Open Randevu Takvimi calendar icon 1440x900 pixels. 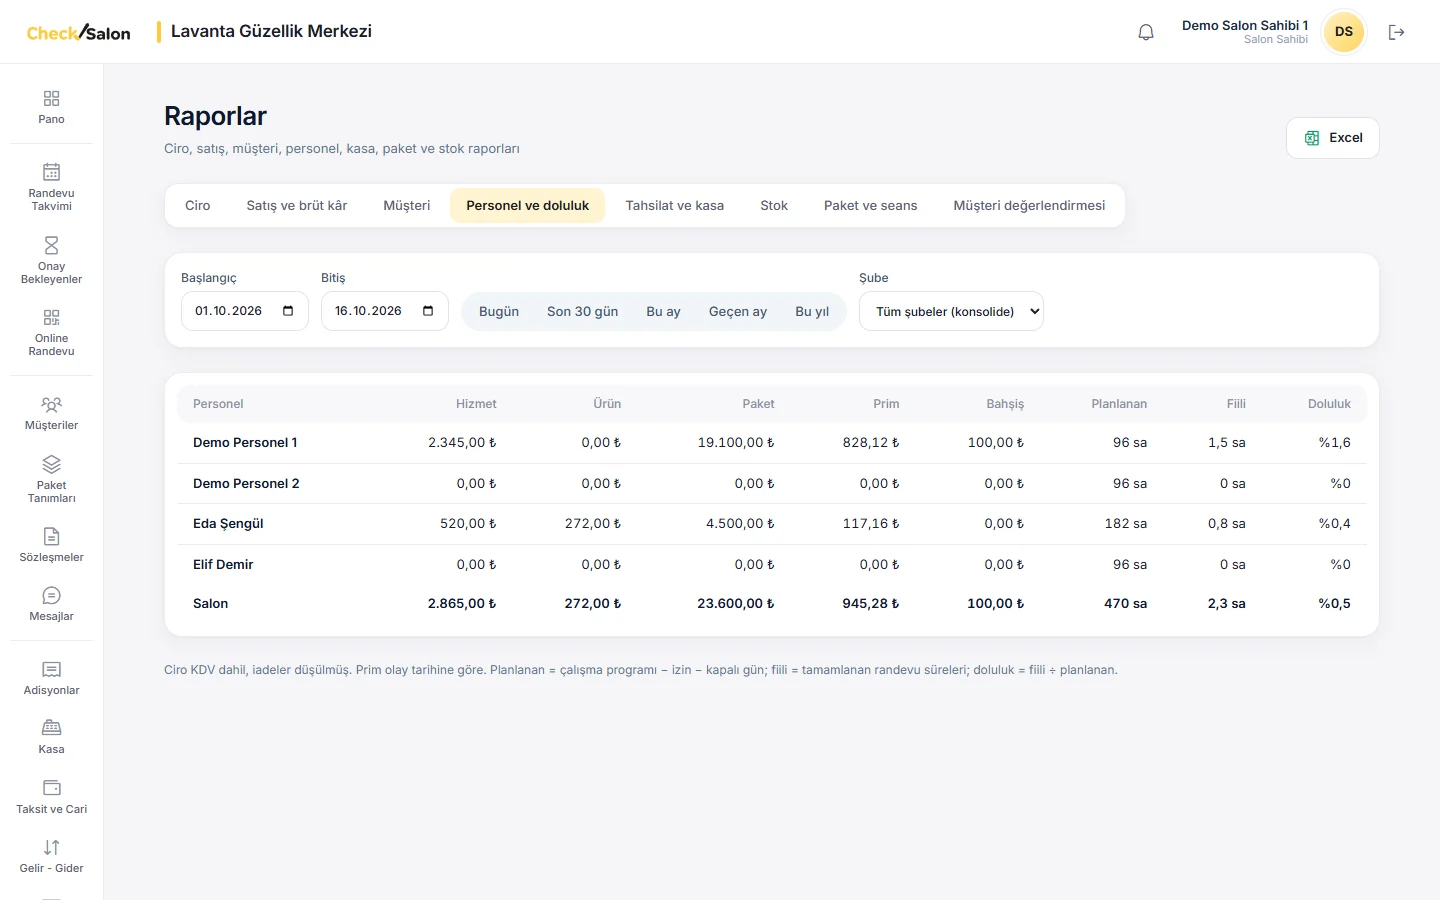(51, 172)
